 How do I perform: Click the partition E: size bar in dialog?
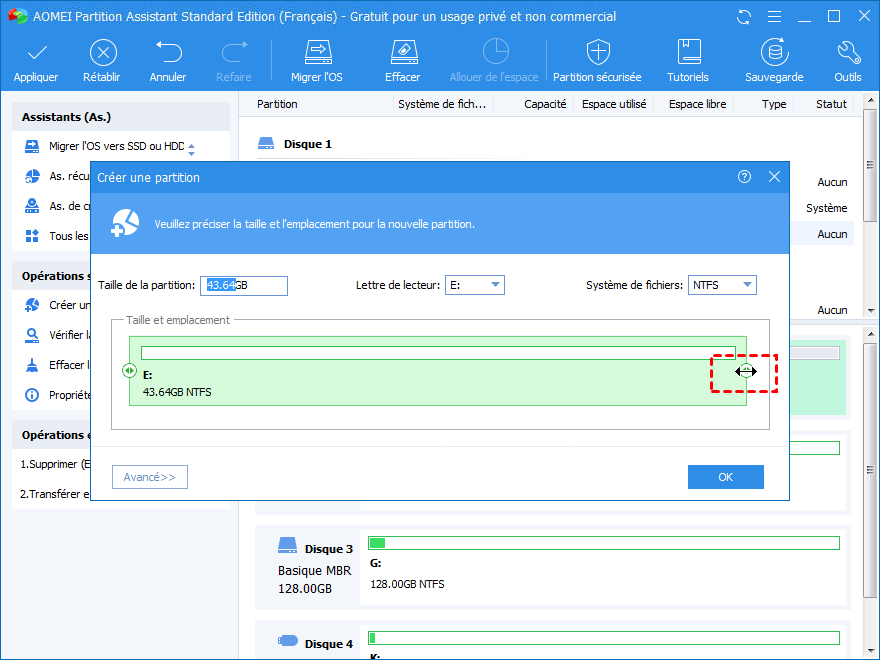click(438, 352)
